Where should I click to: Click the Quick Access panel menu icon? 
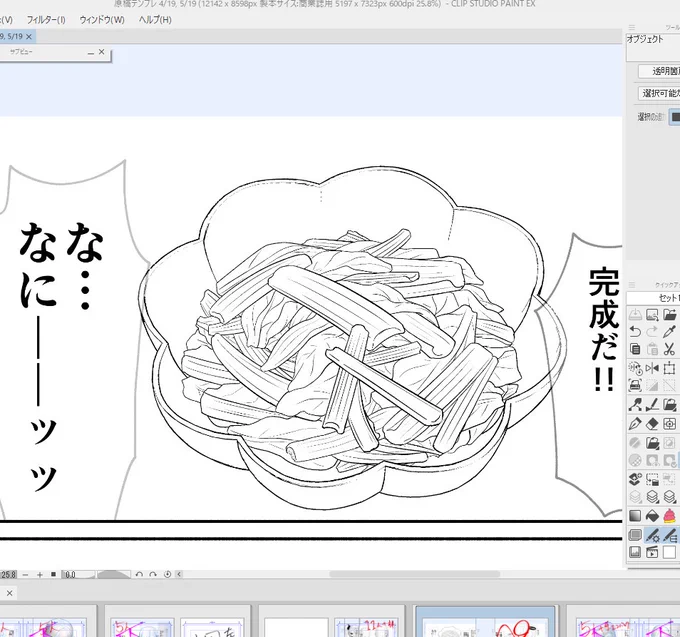(x=631, y=285)
